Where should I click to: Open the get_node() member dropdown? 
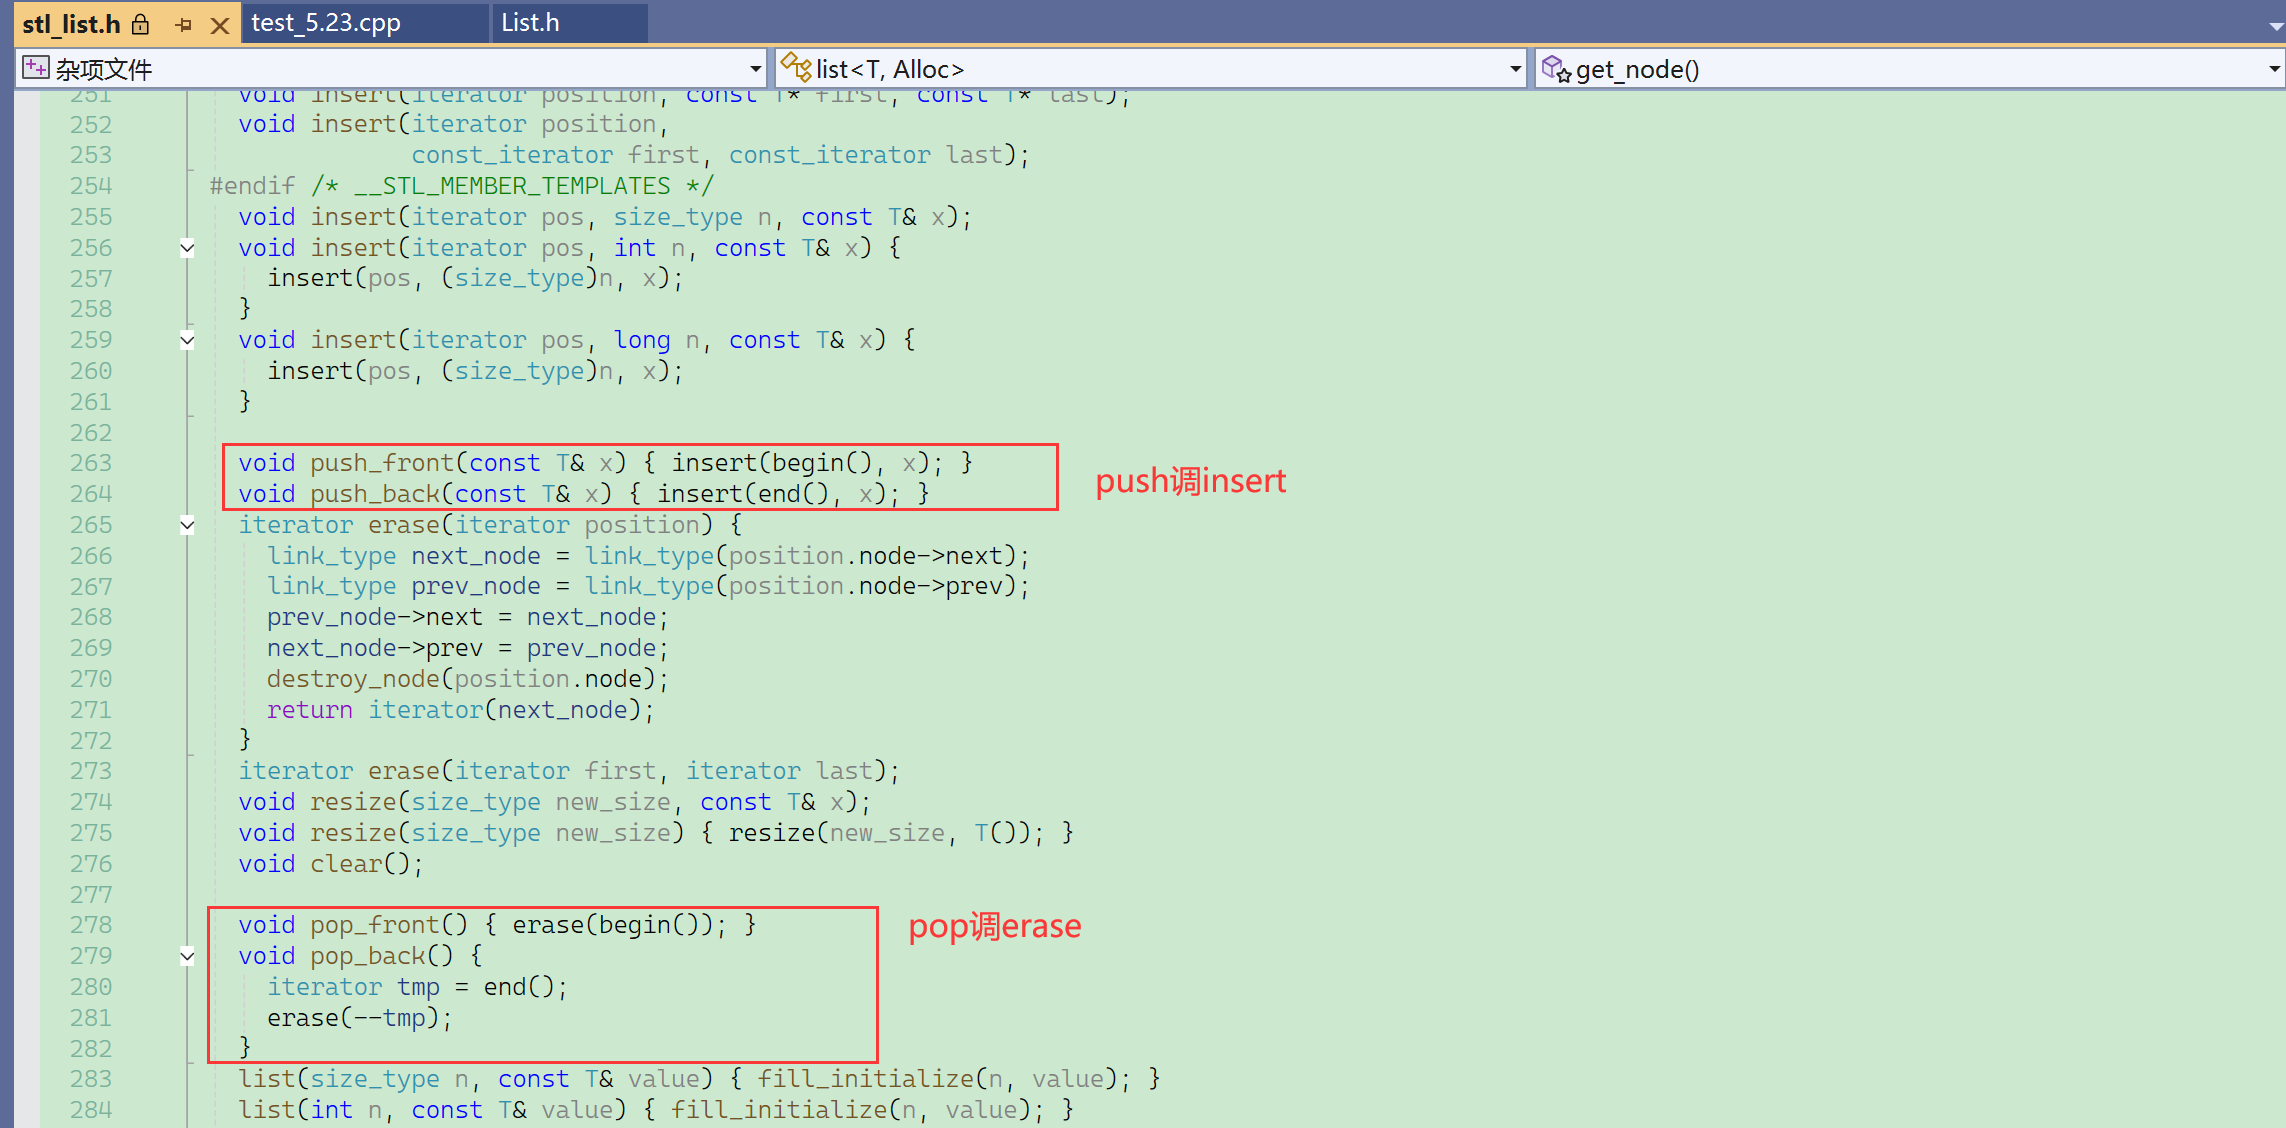(2274, 69)
